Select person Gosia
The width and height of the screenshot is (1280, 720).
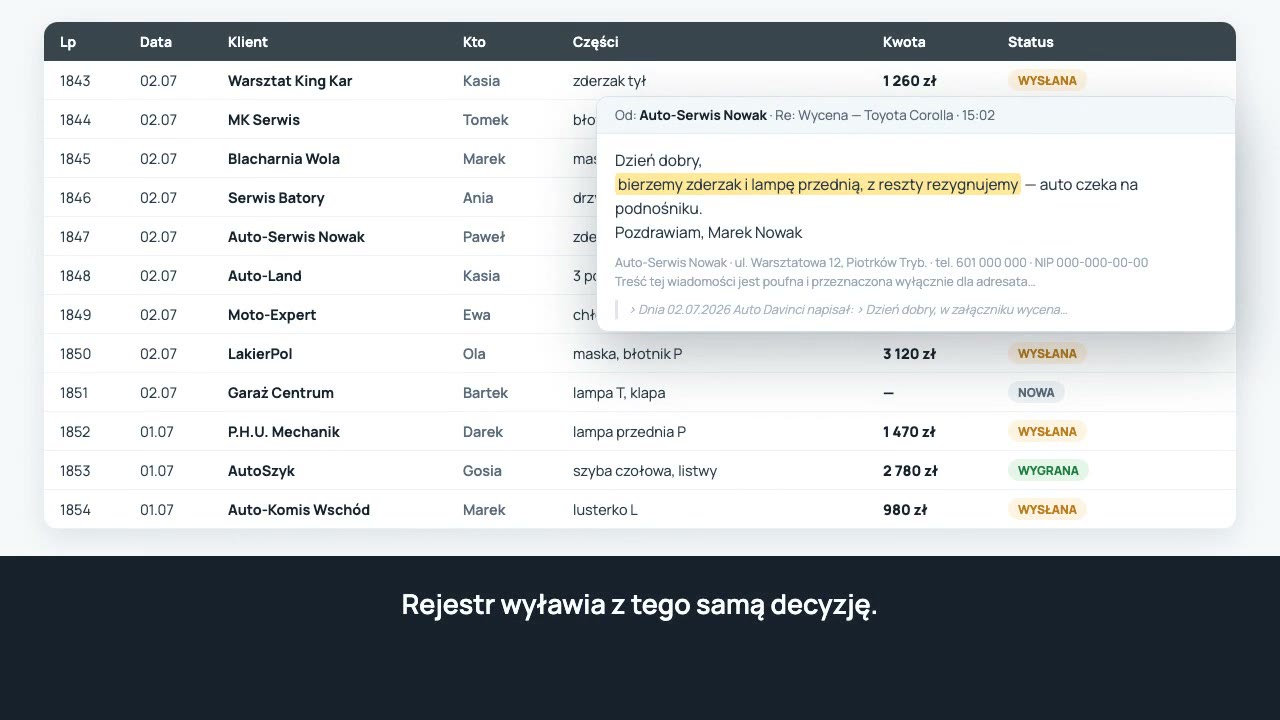click(482, 471)
